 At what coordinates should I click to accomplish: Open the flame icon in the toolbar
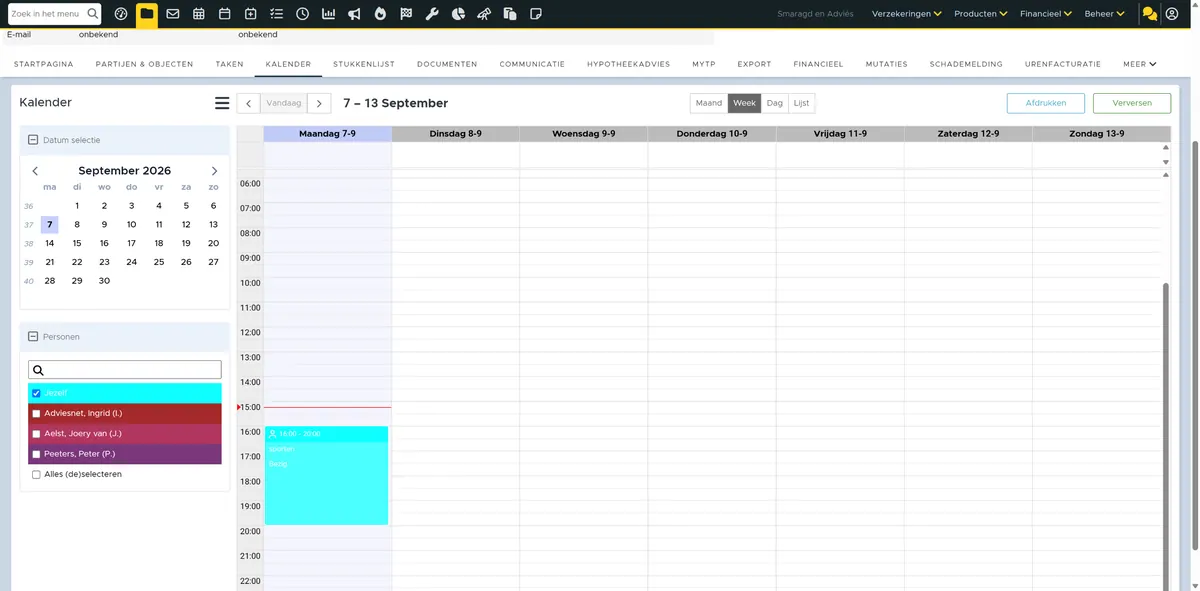(380, 14)
